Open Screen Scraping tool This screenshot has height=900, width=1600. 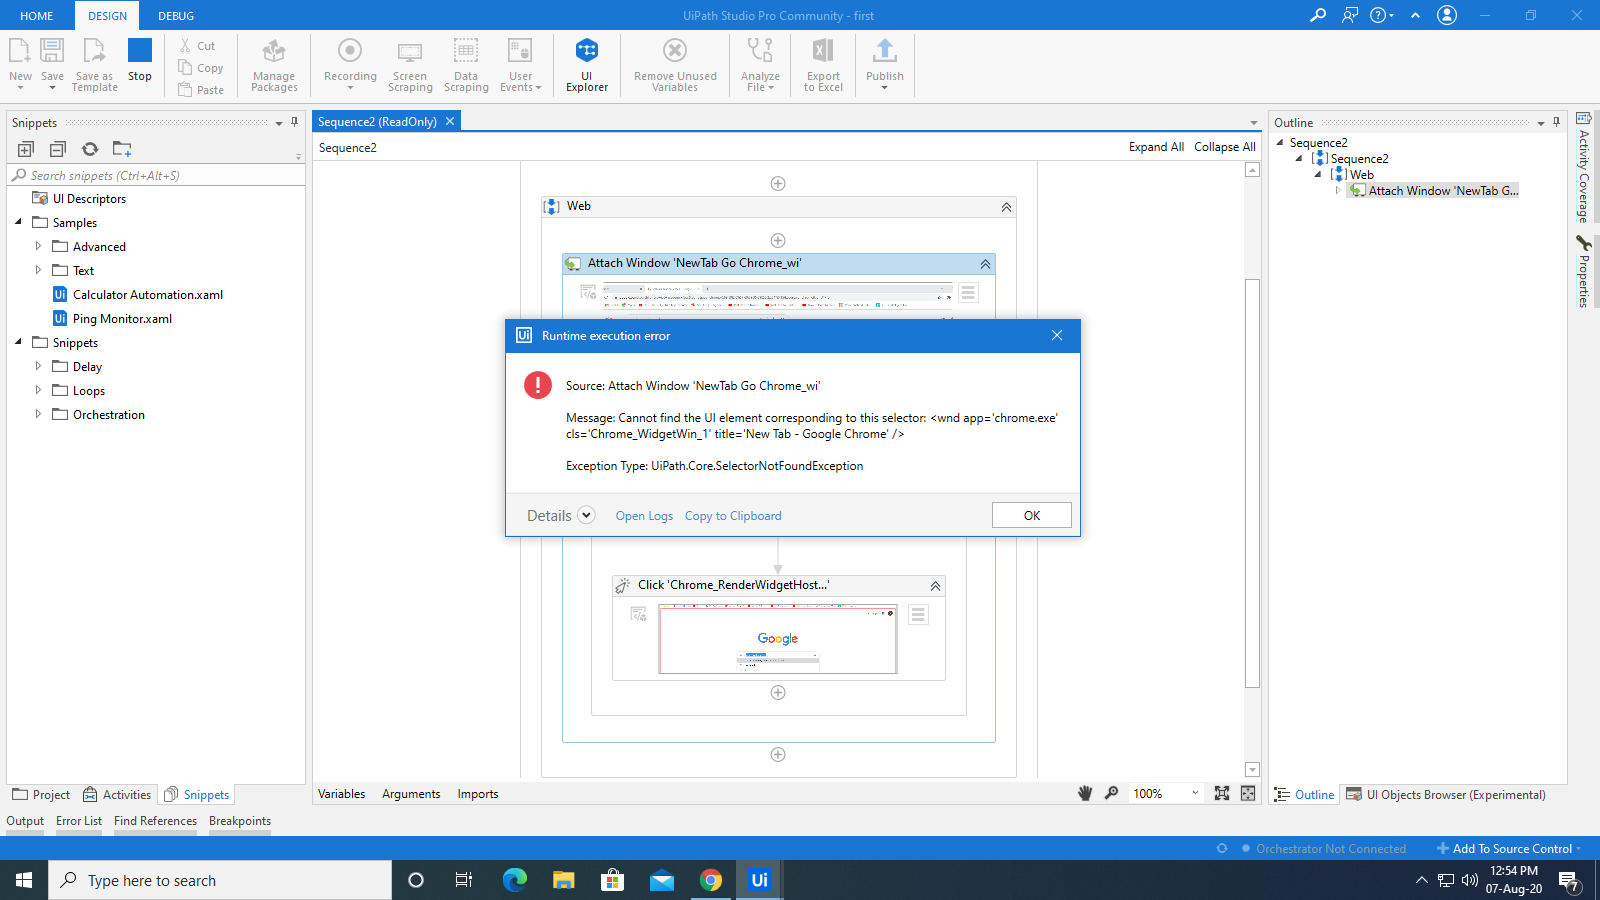pyautogui.click(x=410, y=65)
